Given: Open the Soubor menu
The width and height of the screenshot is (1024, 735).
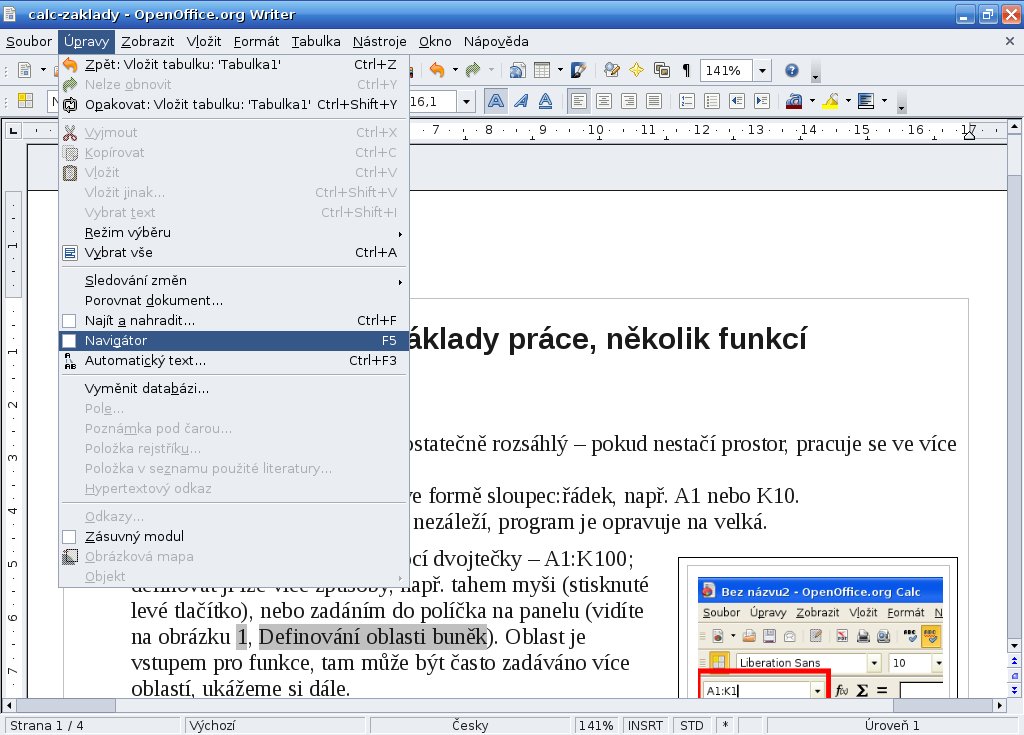Looking at the screenshot, I should click(x=29, y=41).
